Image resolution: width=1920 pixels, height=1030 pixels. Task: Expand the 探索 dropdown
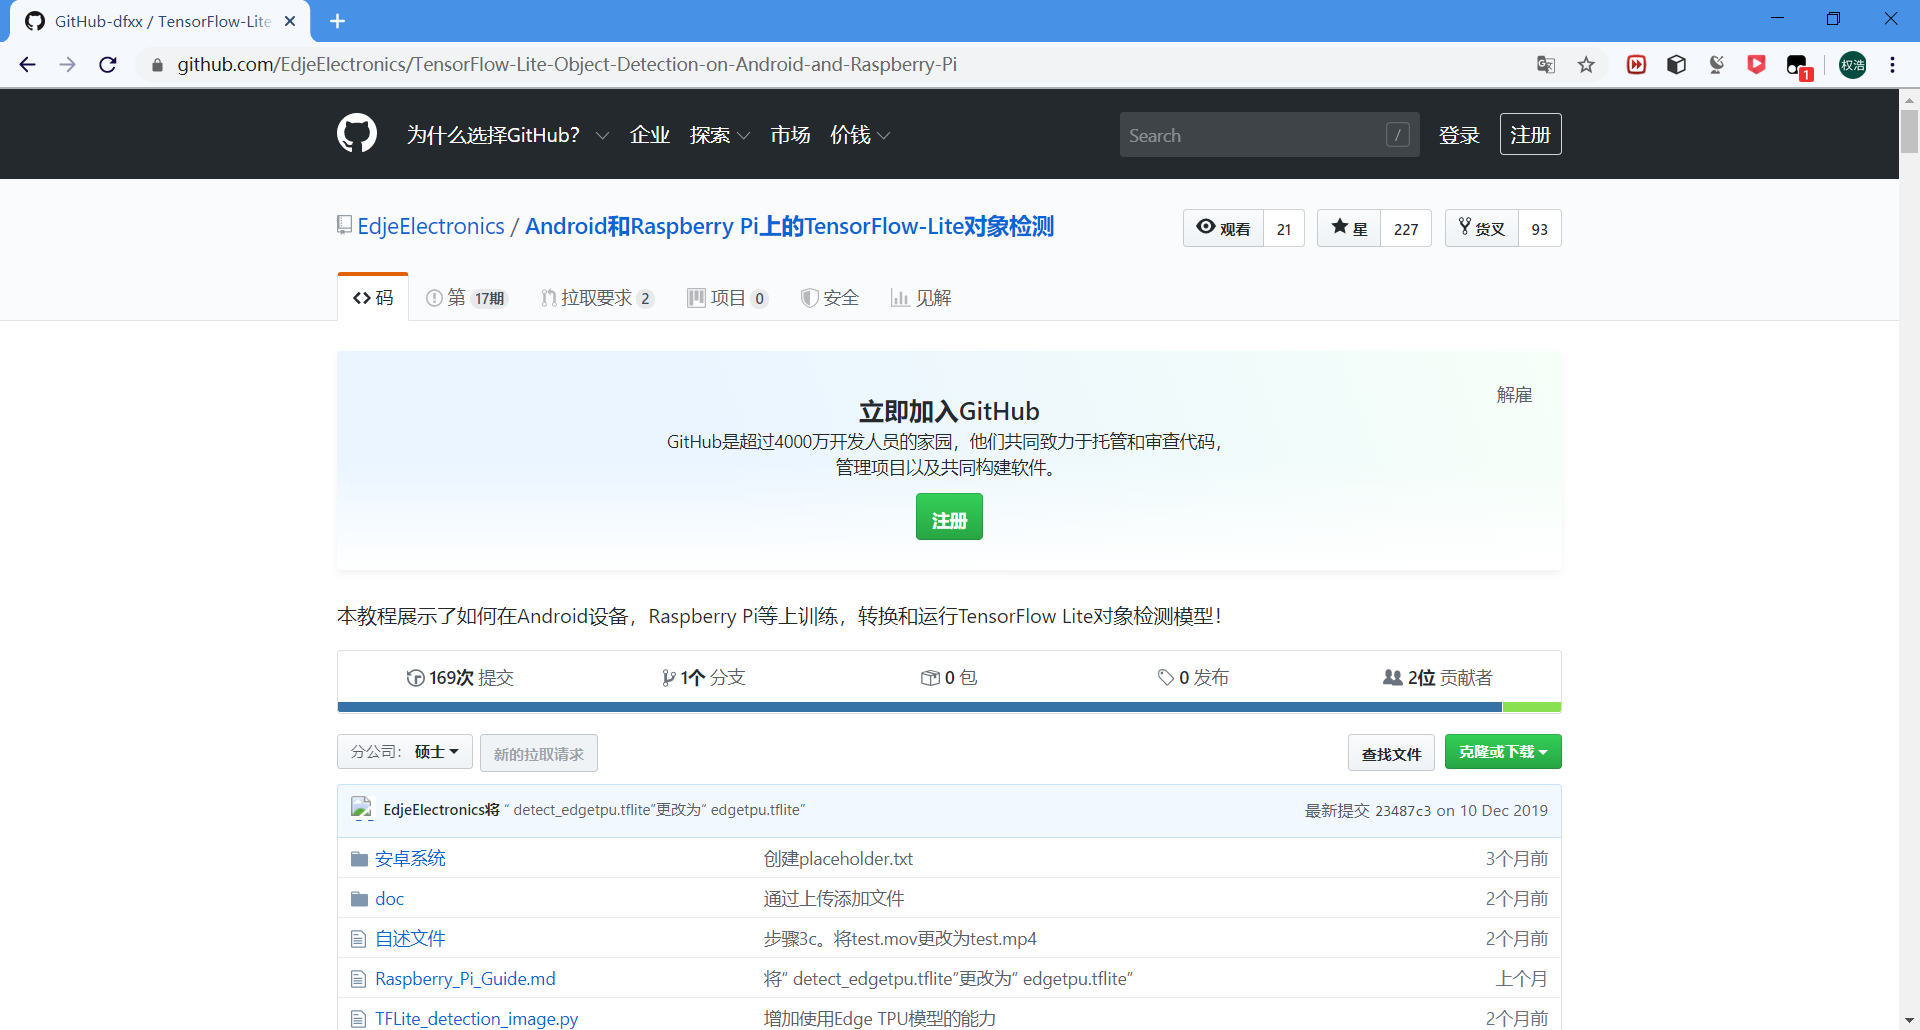(x=719, y=135)
